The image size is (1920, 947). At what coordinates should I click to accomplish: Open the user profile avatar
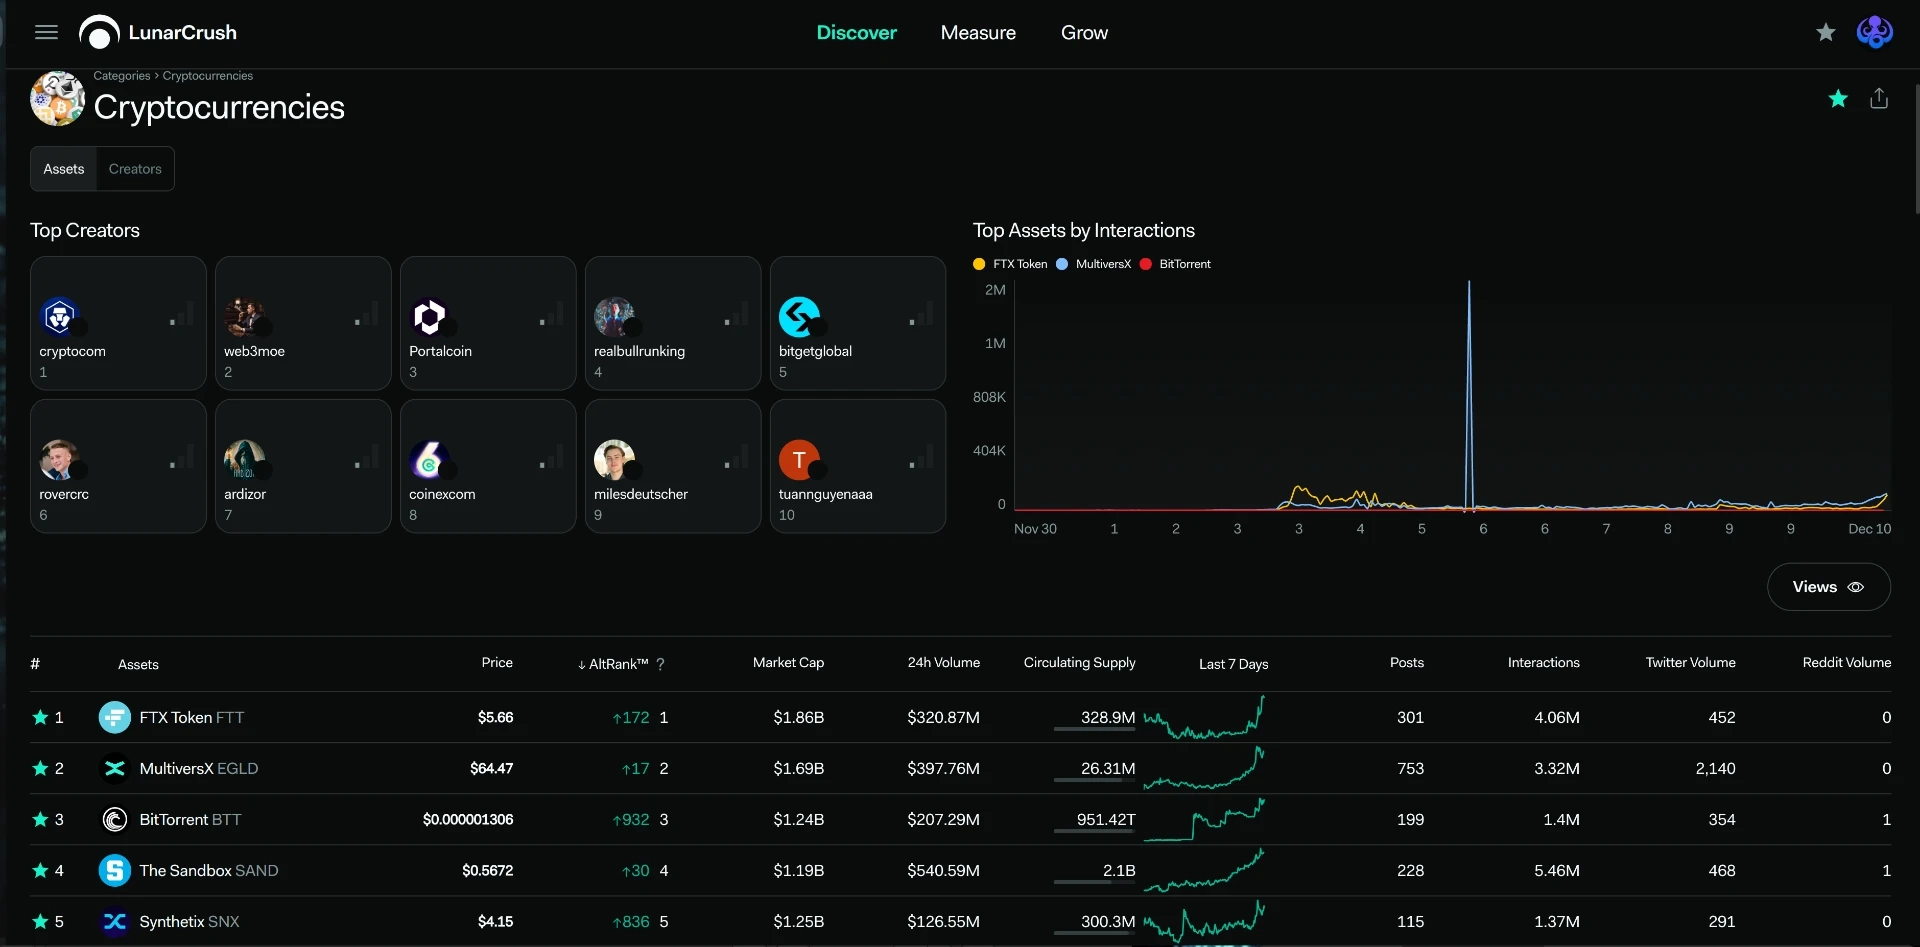[1874, 32]
